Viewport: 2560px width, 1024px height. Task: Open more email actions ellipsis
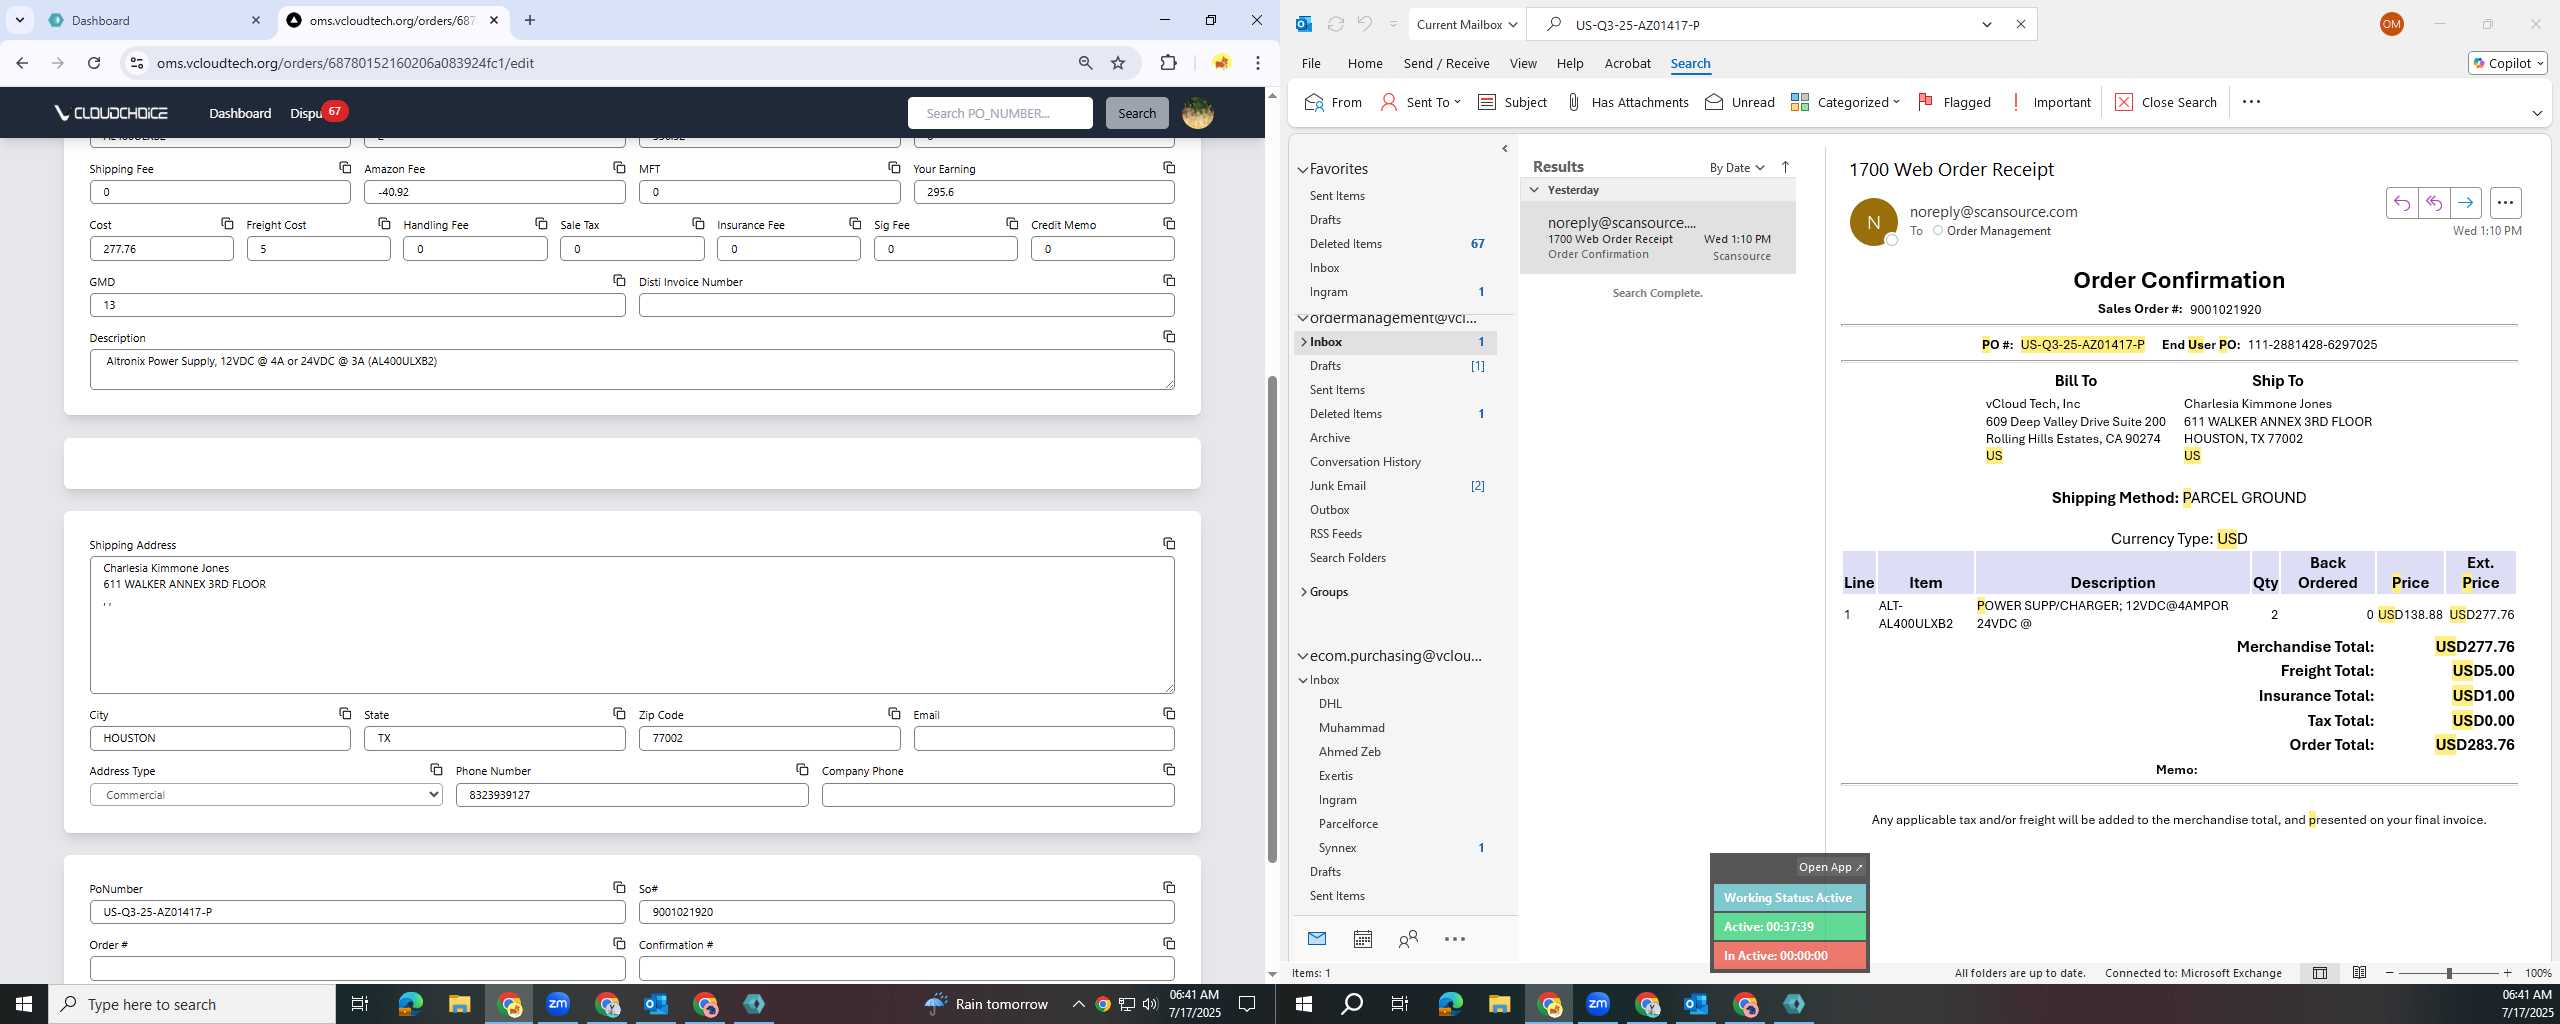[x=2505, y=203]
